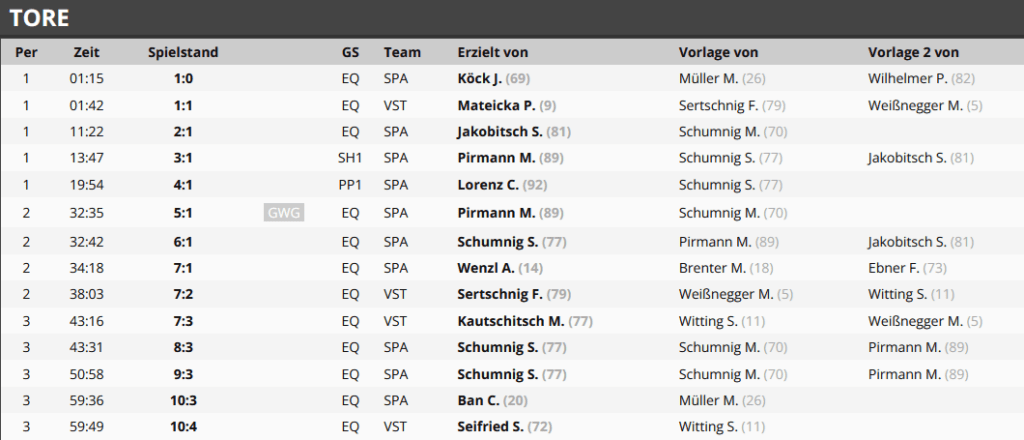Viewport: 1024px width, 440px height.
Task: Click the GWG badge on the 5:1 goal
Action: click(x=284, y=213)
